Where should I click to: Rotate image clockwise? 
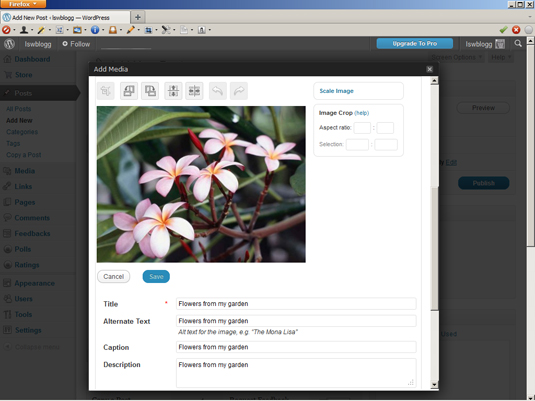tap(150, 91)
